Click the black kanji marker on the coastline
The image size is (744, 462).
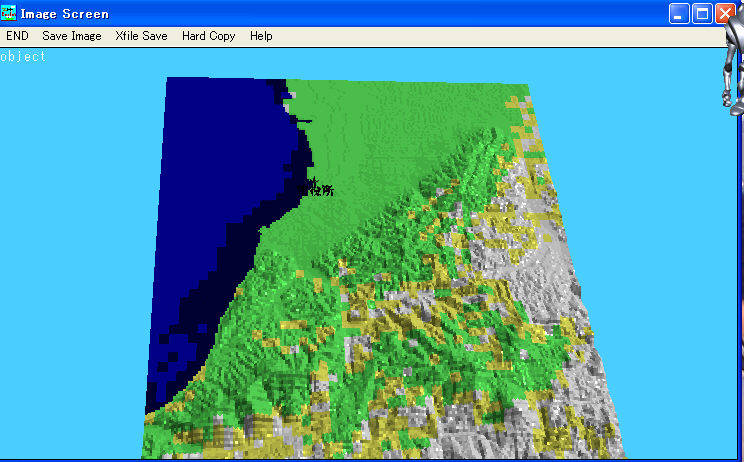tap(319, 187)
